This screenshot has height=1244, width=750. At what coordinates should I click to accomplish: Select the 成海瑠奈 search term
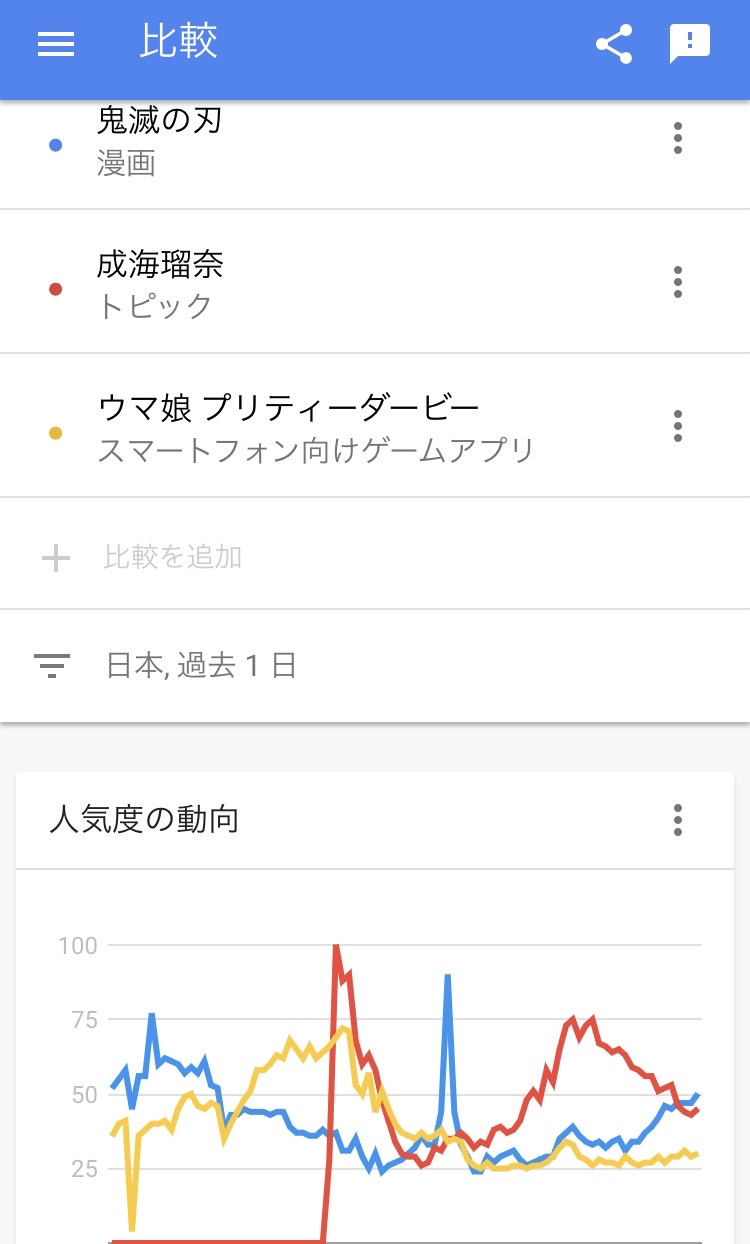[160, 265]
